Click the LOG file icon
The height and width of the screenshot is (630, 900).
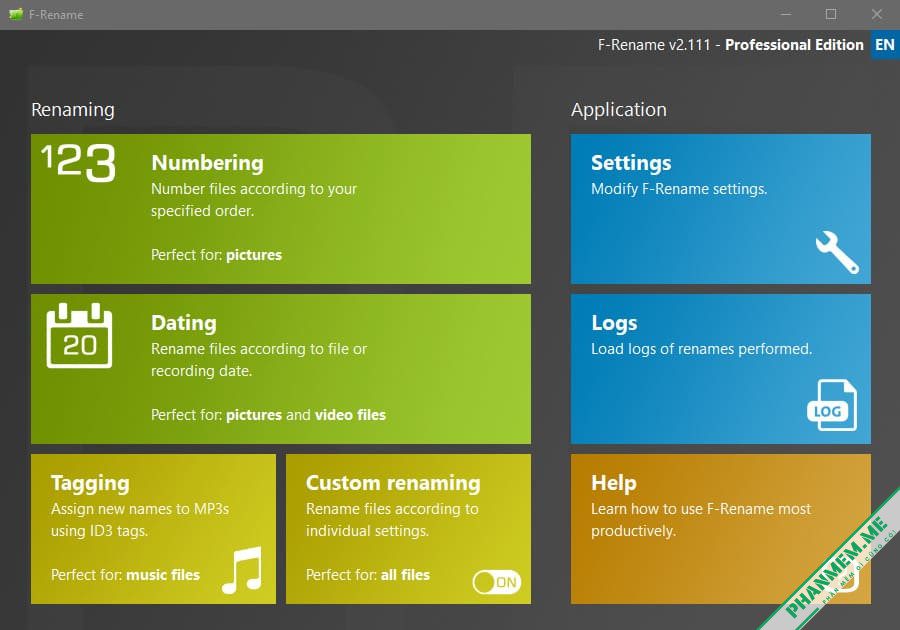(832, 405)
